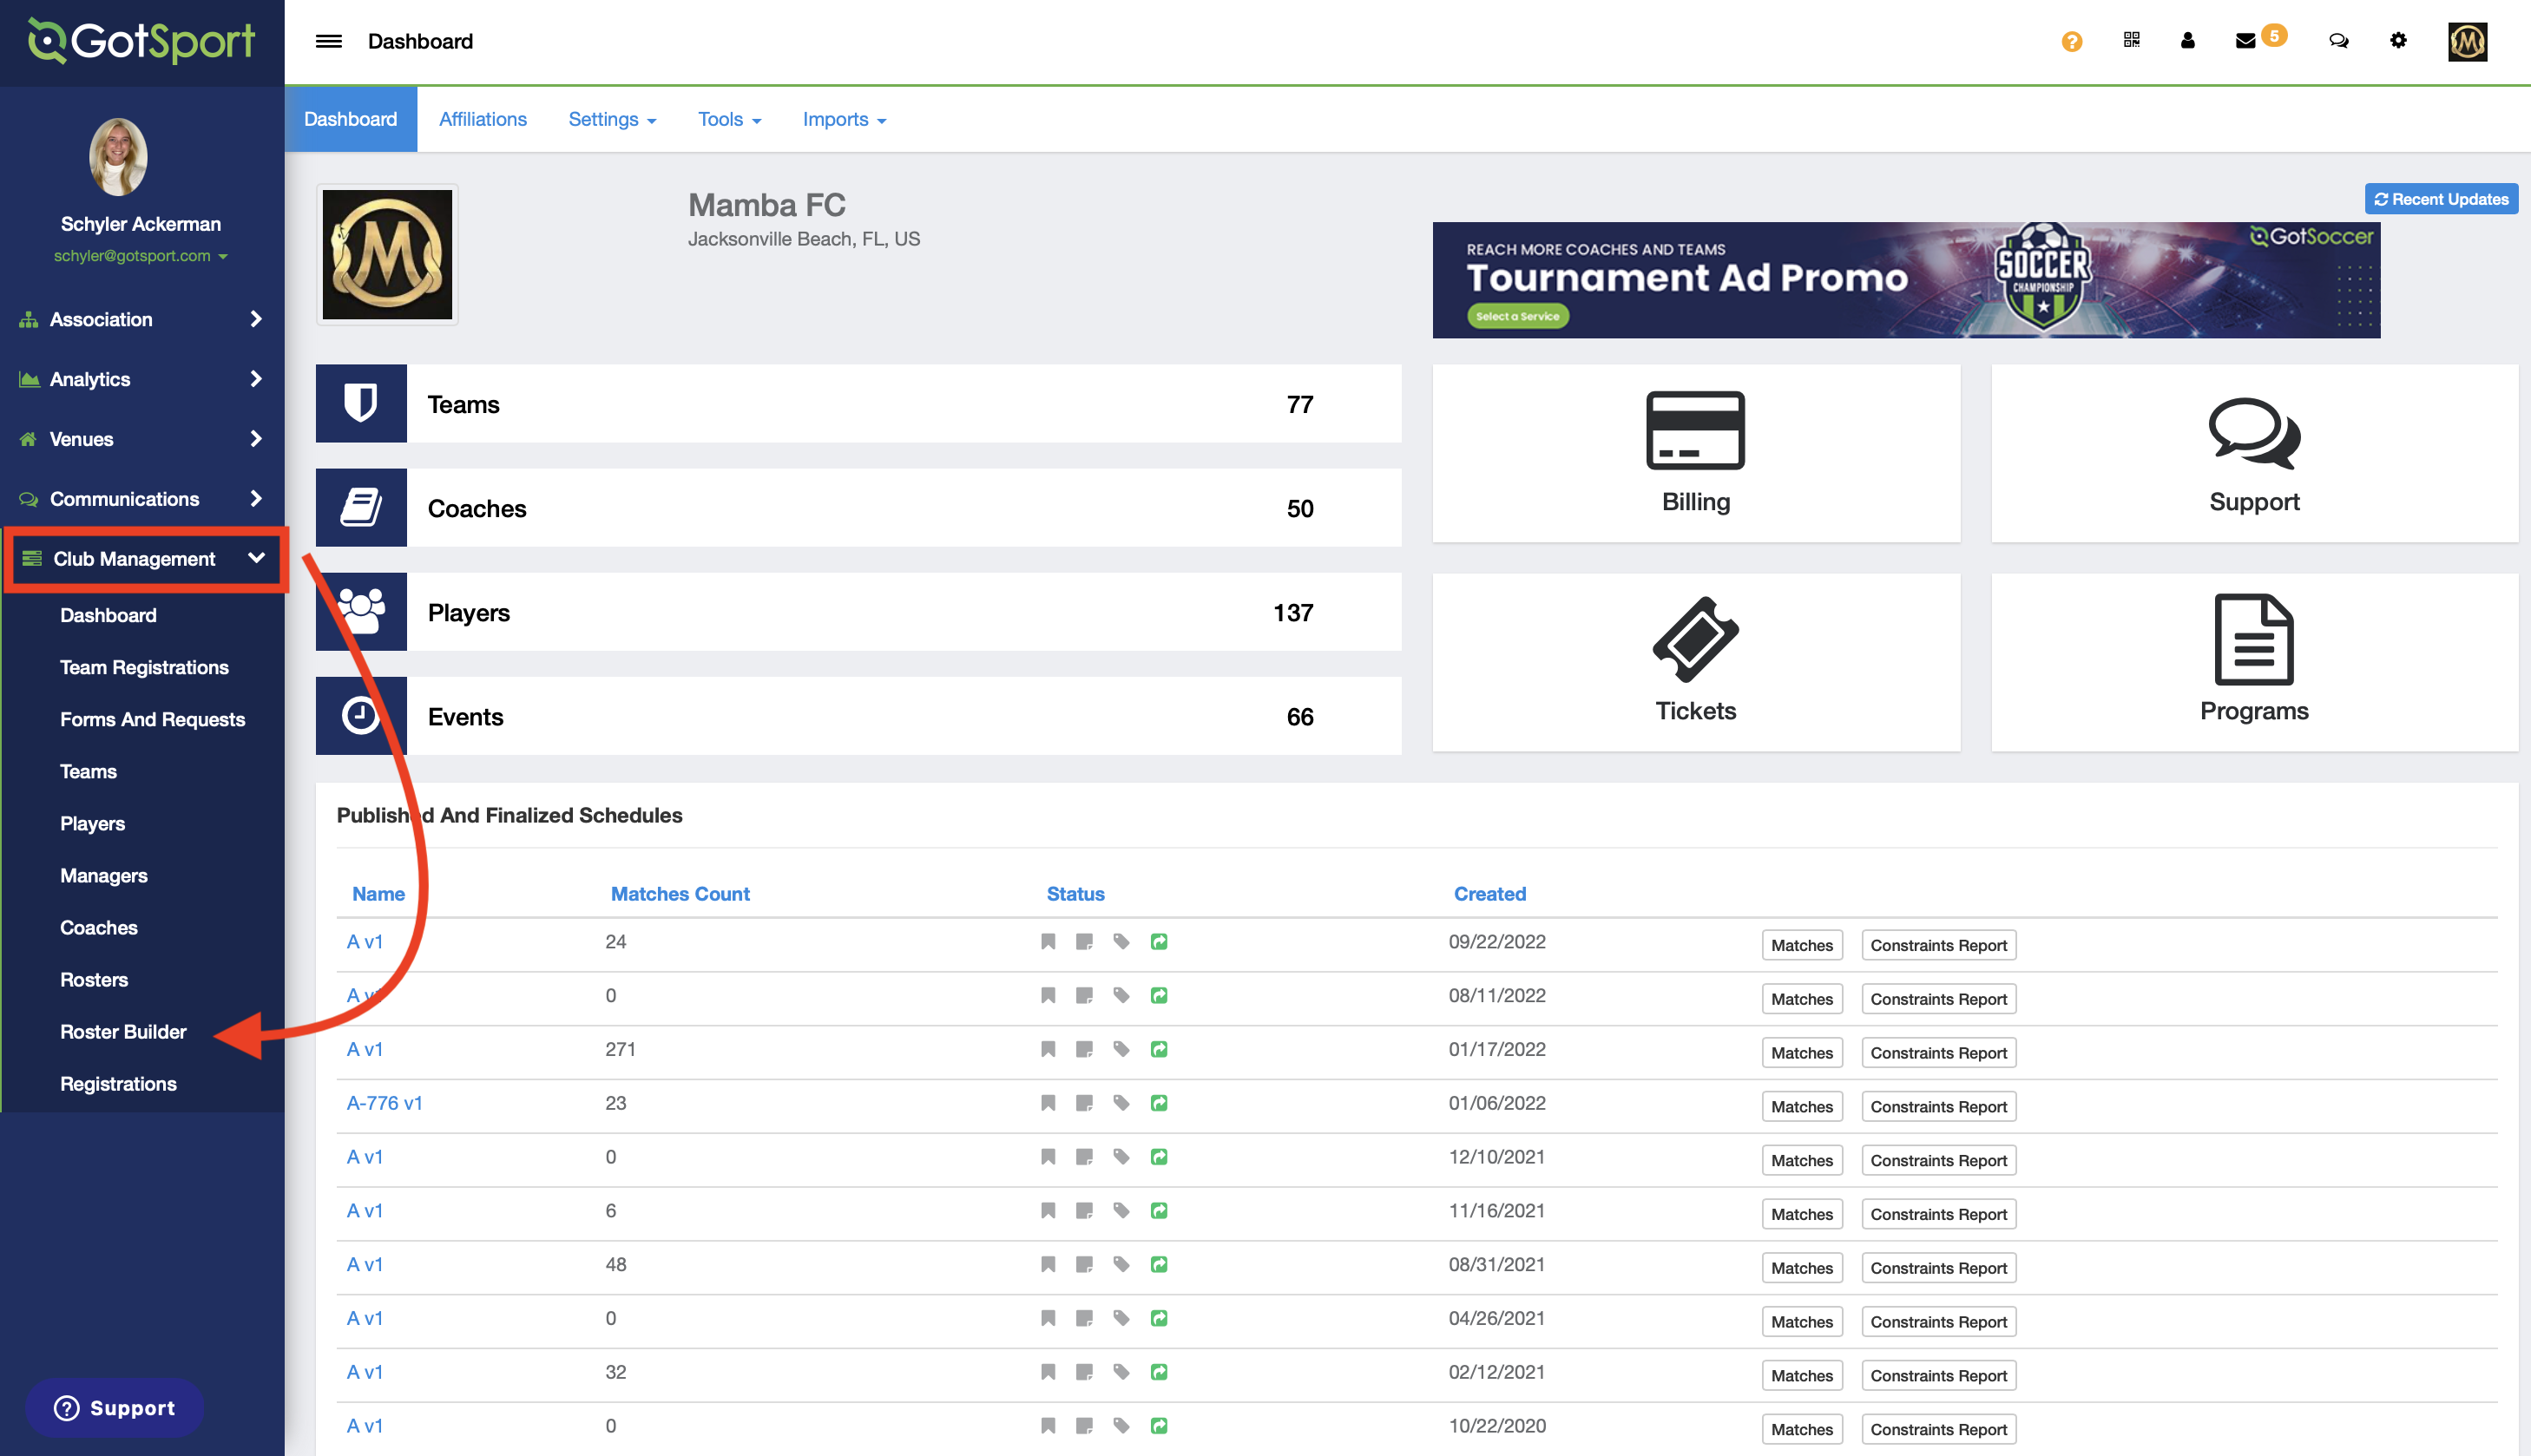The height and width of the screenshot is (1456, 2531).
Task: Click the floating Support button at bottom left
Action: click(x=114, y=1407)
